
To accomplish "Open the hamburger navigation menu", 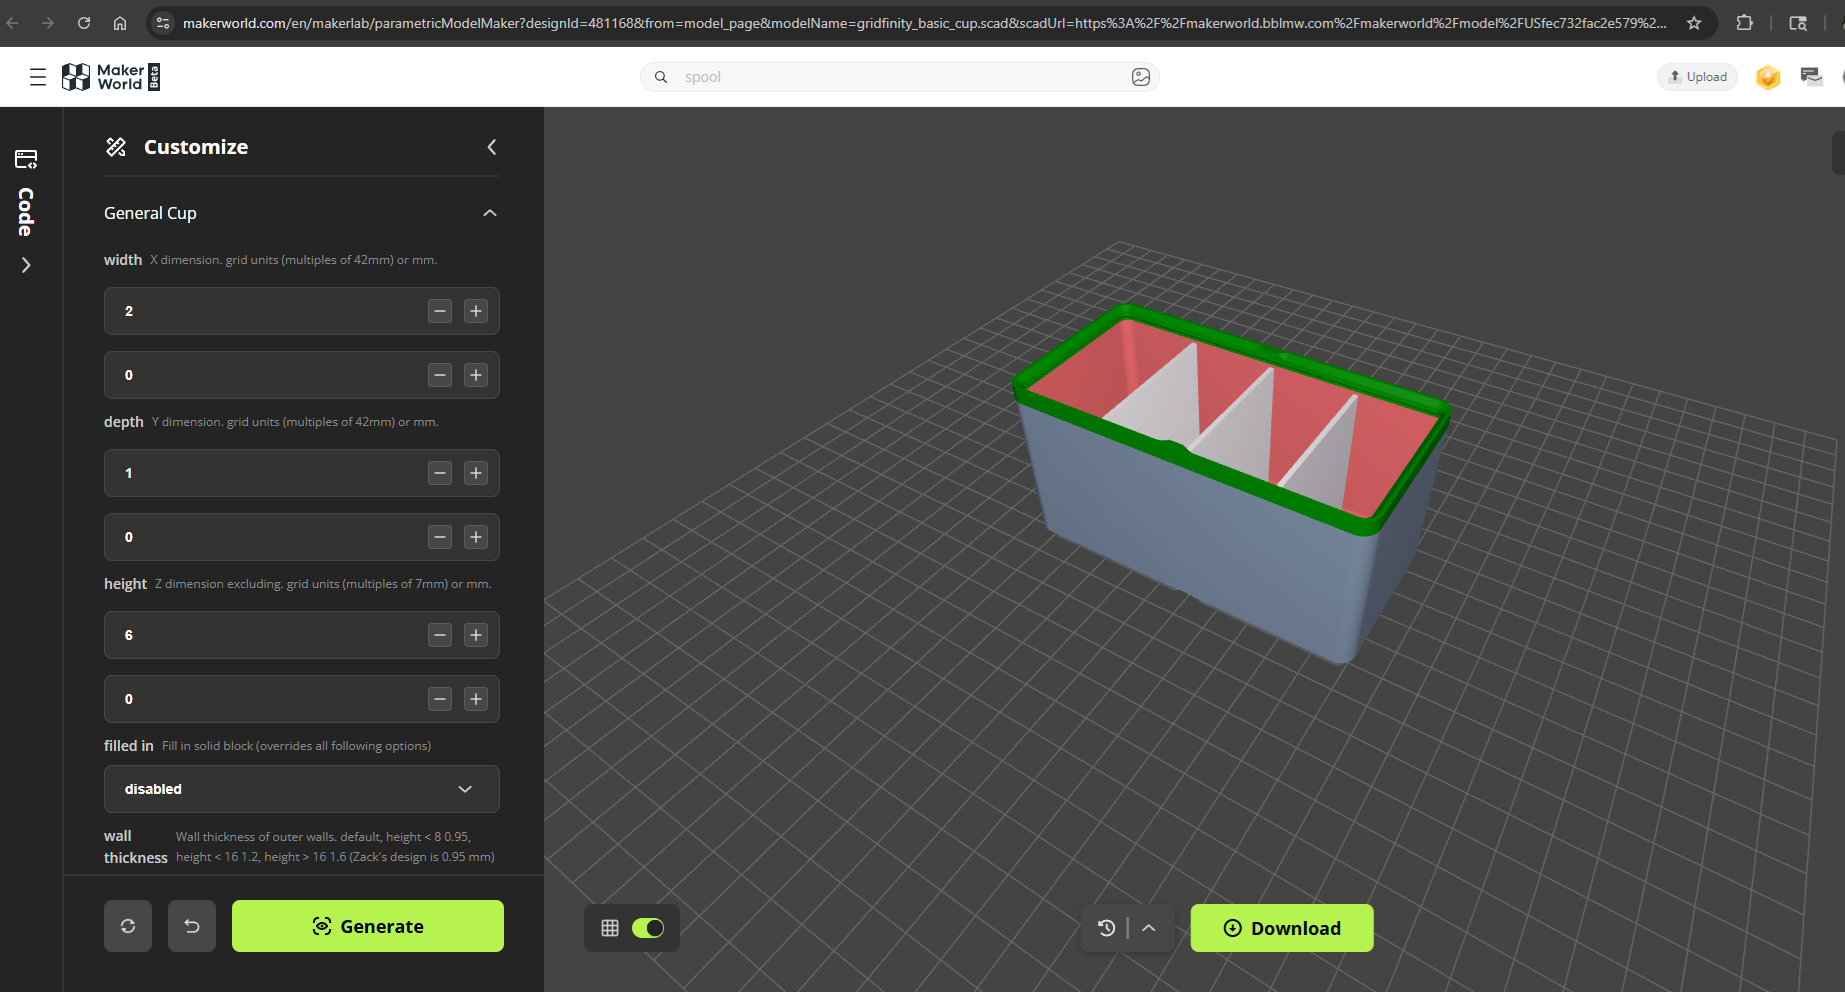I will coord(38,77).
